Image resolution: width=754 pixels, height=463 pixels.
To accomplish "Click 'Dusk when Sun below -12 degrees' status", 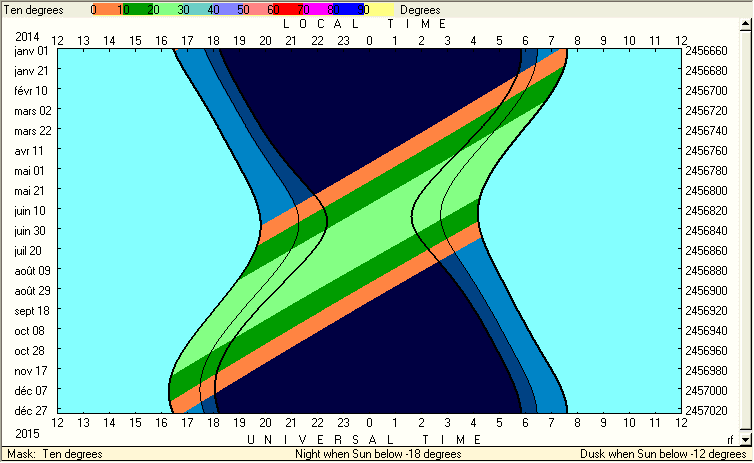I will click(663, 454).
